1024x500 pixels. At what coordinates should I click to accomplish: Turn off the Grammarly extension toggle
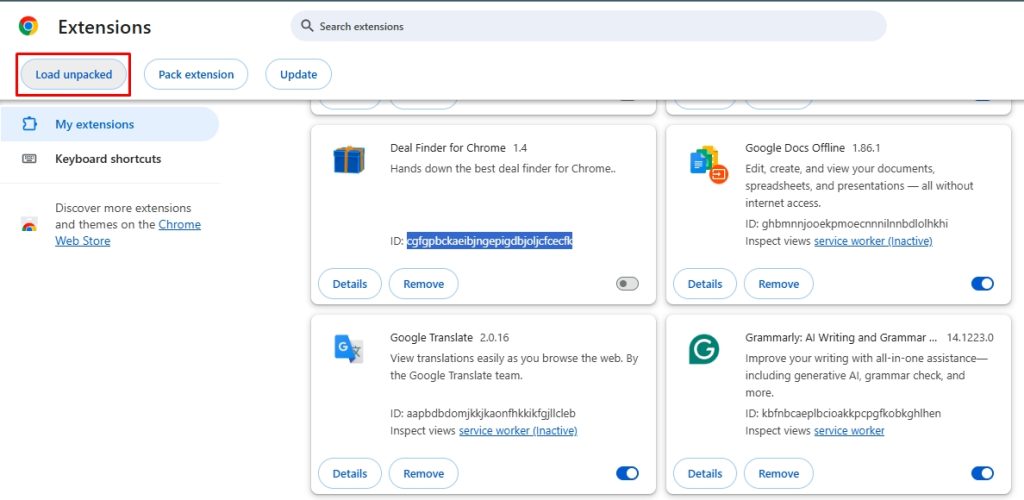982,473
